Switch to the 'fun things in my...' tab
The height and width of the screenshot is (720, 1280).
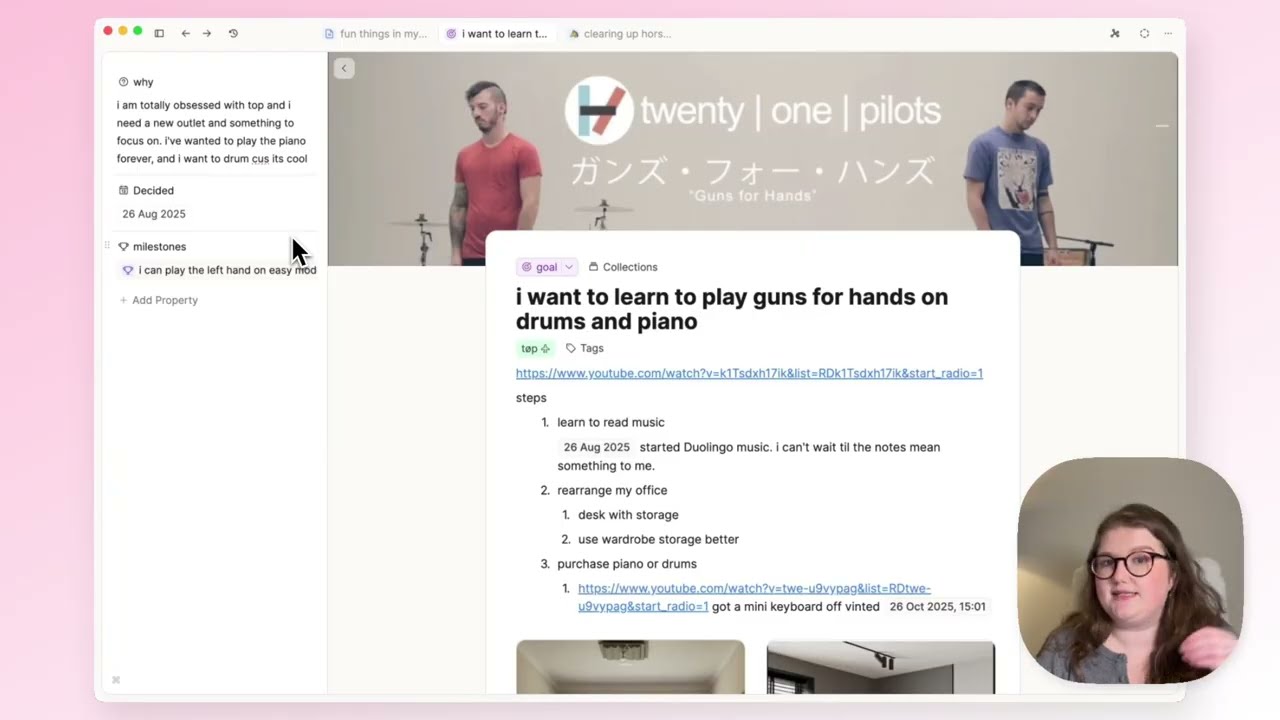[376, 33]
